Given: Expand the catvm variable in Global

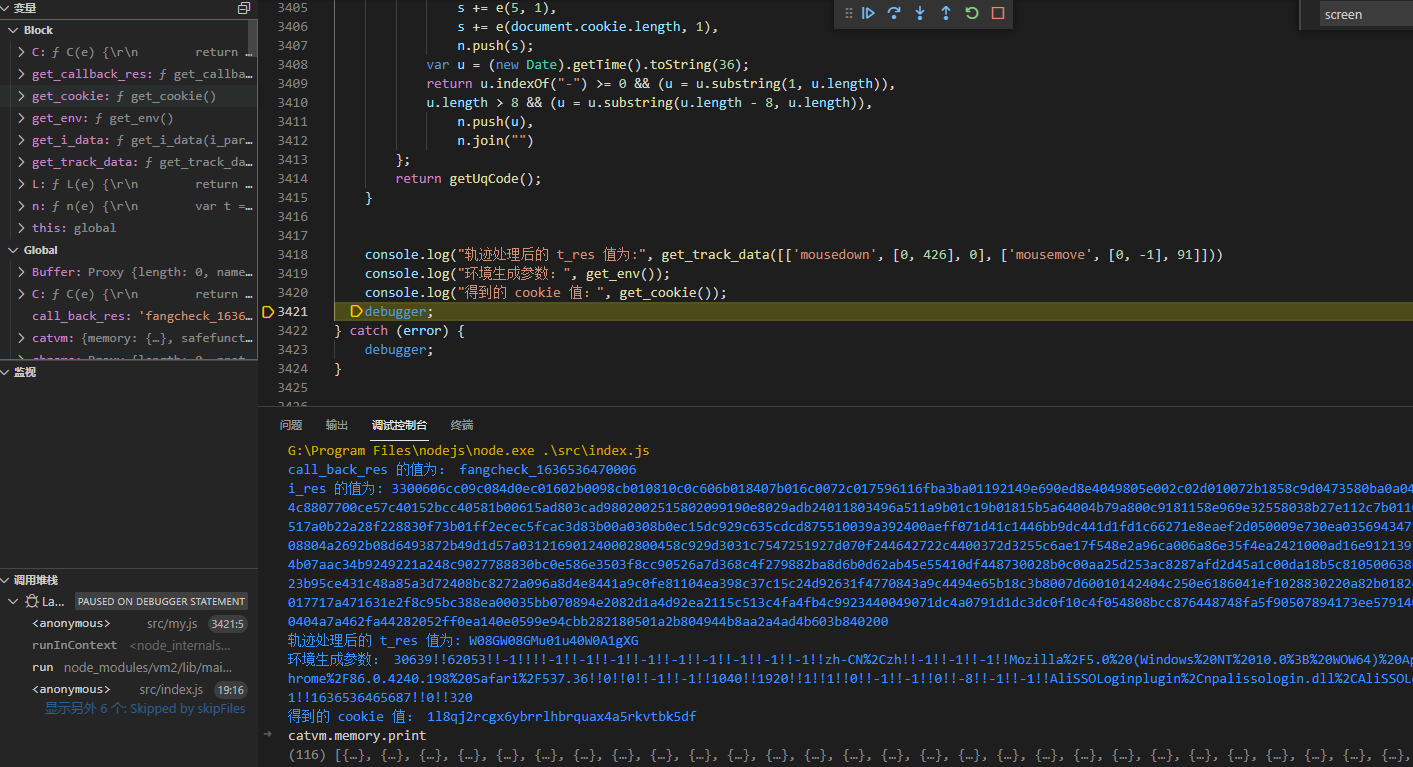Looking at the screenshot, I should 22,338.
